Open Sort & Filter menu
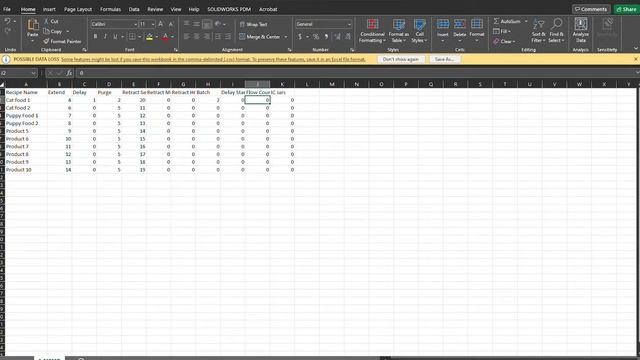 (539, 31)
